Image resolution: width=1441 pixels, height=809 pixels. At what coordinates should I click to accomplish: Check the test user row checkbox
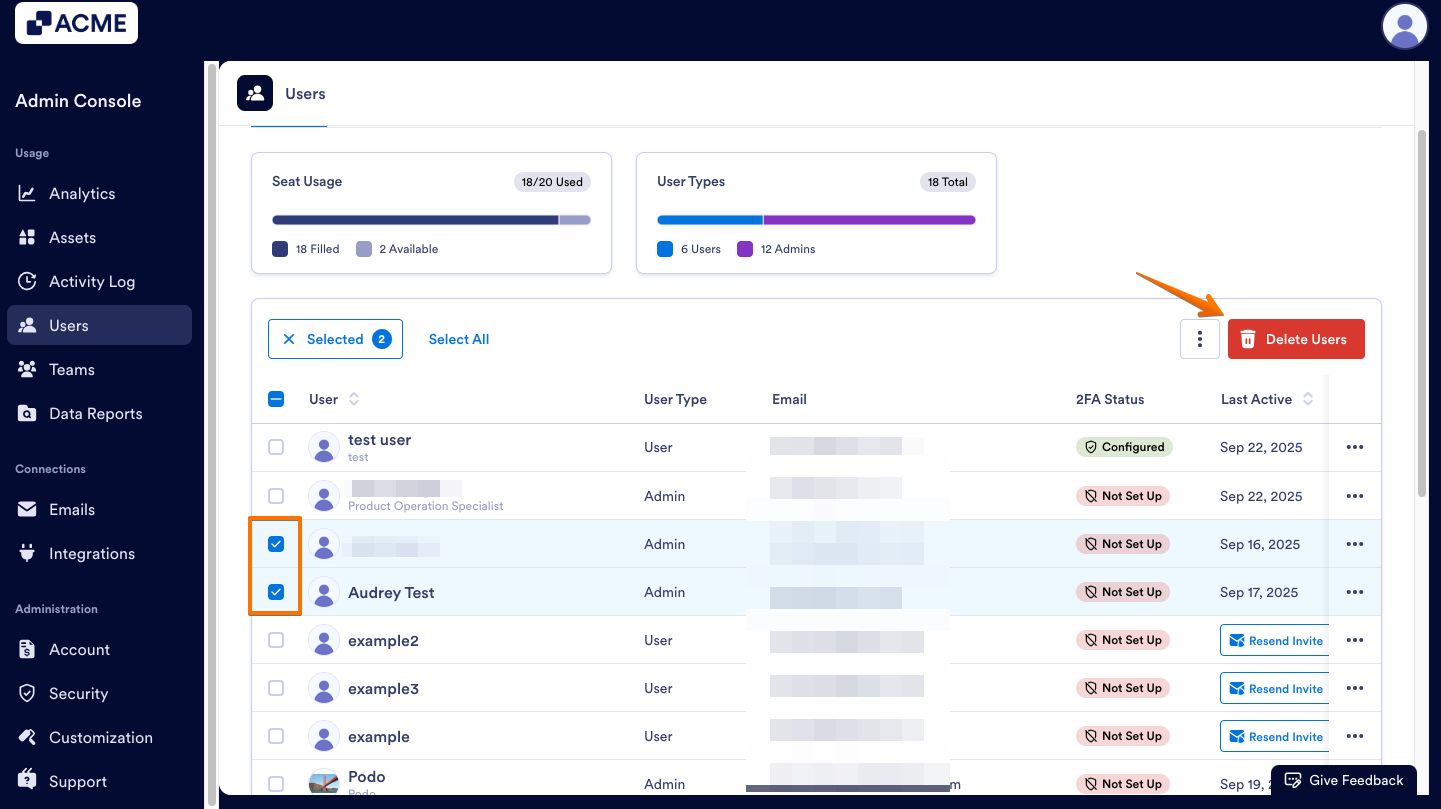pos(276,447)
